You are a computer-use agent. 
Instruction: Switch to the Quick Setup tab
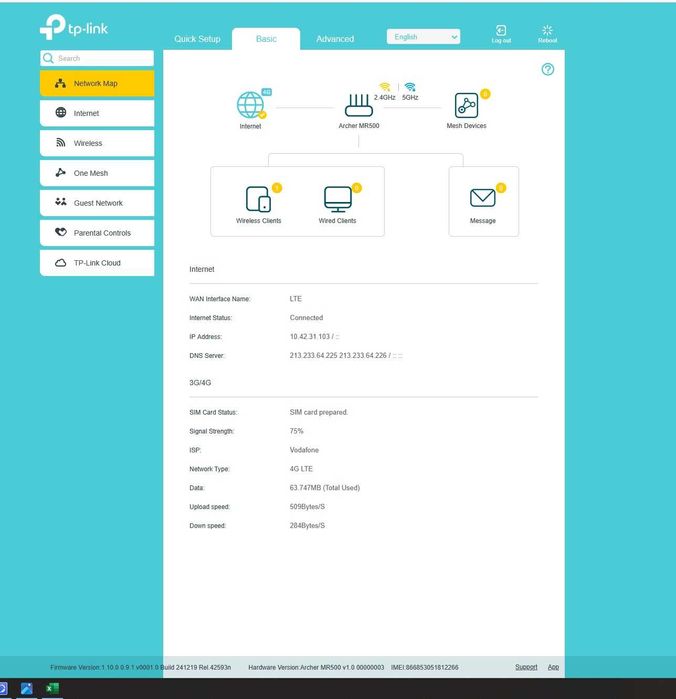197,39
